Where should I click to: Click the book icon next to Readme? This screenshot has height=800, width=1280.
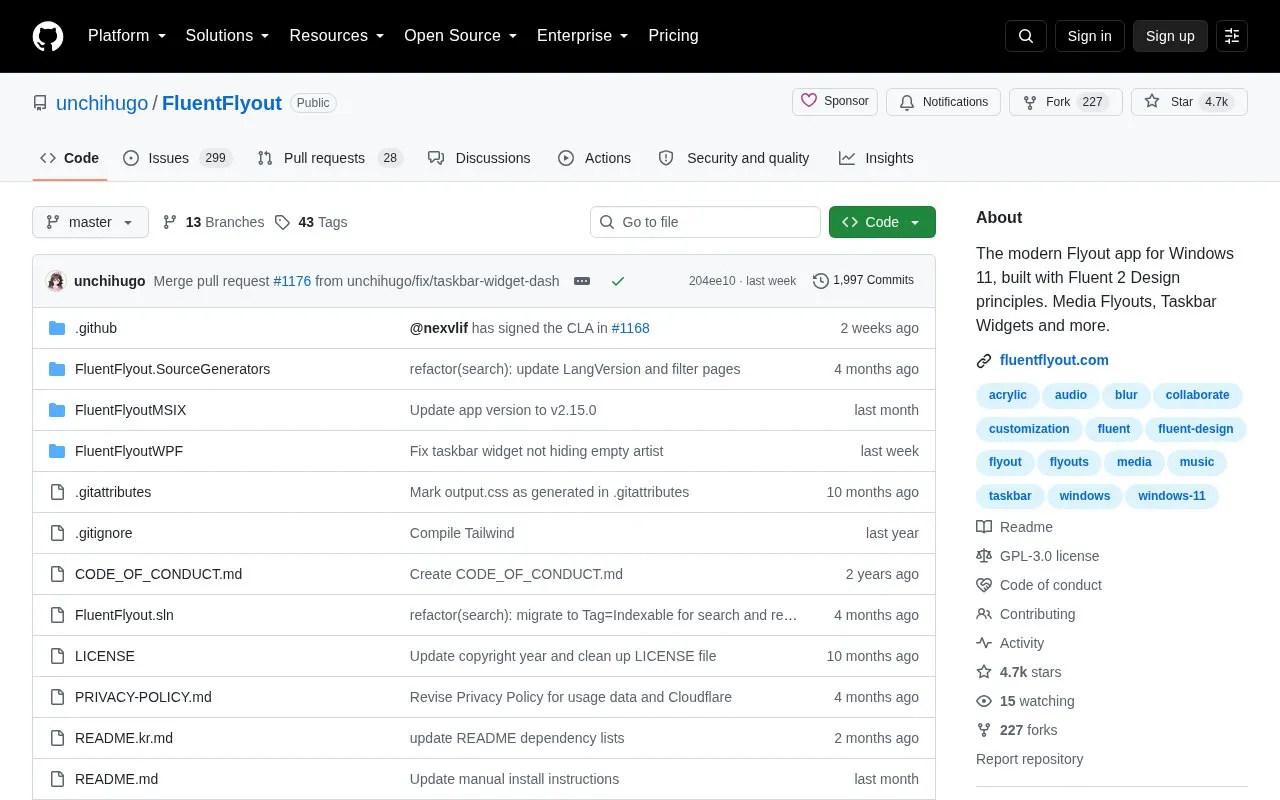(x=984, y=527)
